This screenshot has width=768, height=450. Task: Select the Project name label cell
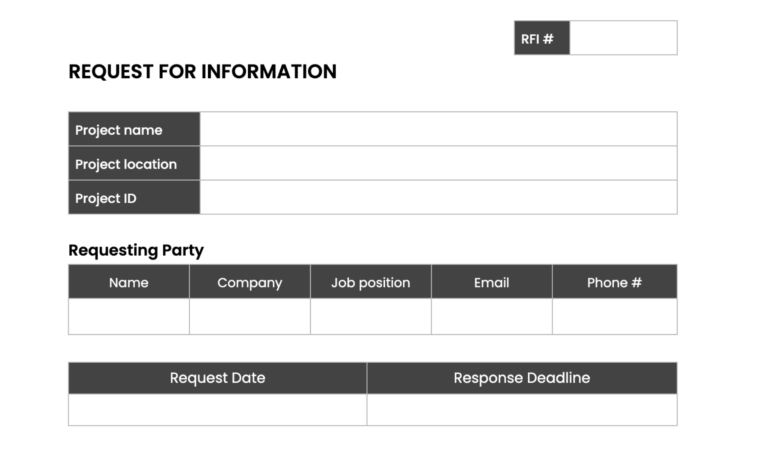coord(134,129)
